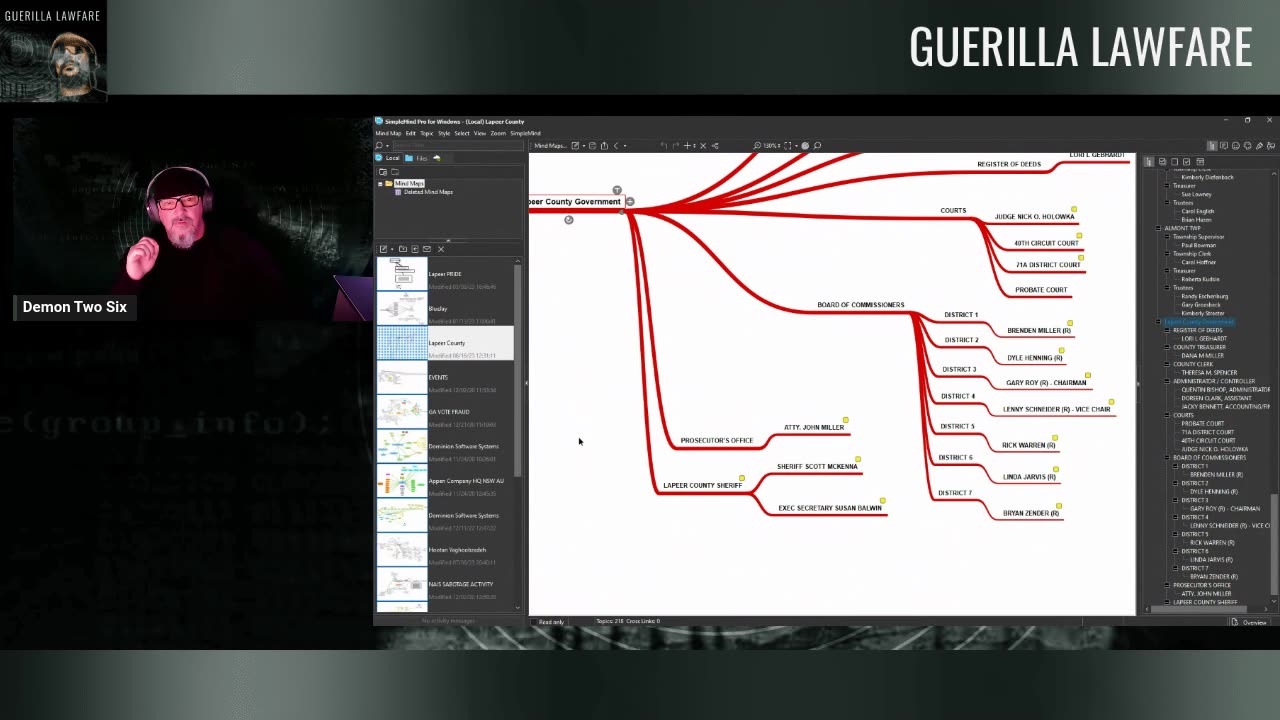Screen dimensions: 1280x720
Task: Switch to the Local tab
Action: tap(387, 158)
